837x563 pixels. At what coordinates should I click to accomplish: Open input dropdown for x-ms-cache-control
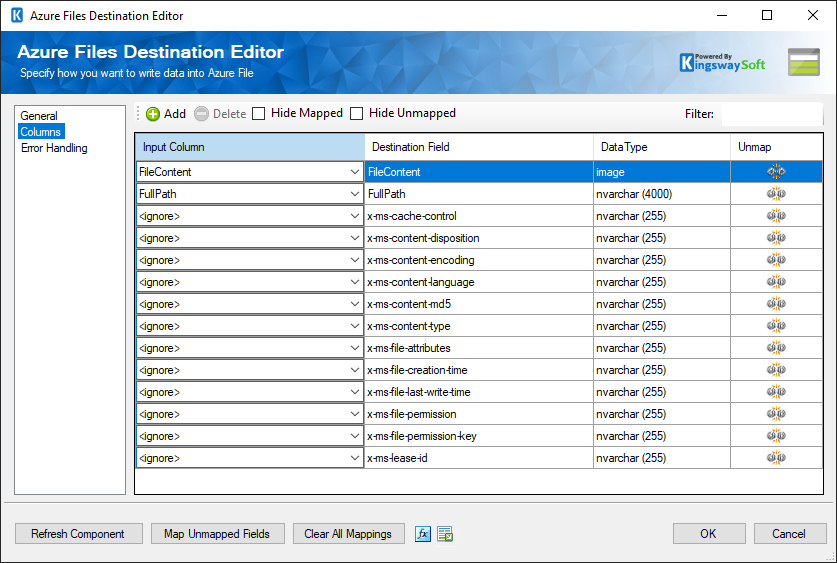pyautogui.click(x=354, y=216)
